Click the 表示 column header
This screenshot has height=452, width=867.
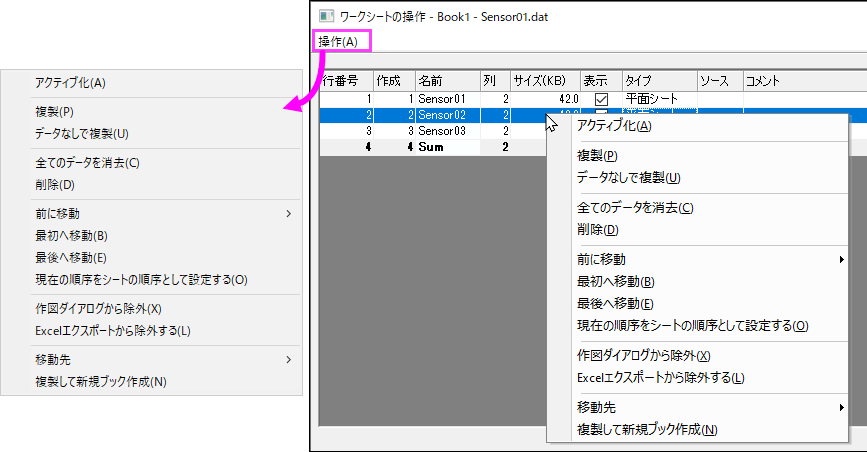tap(602, 81)
